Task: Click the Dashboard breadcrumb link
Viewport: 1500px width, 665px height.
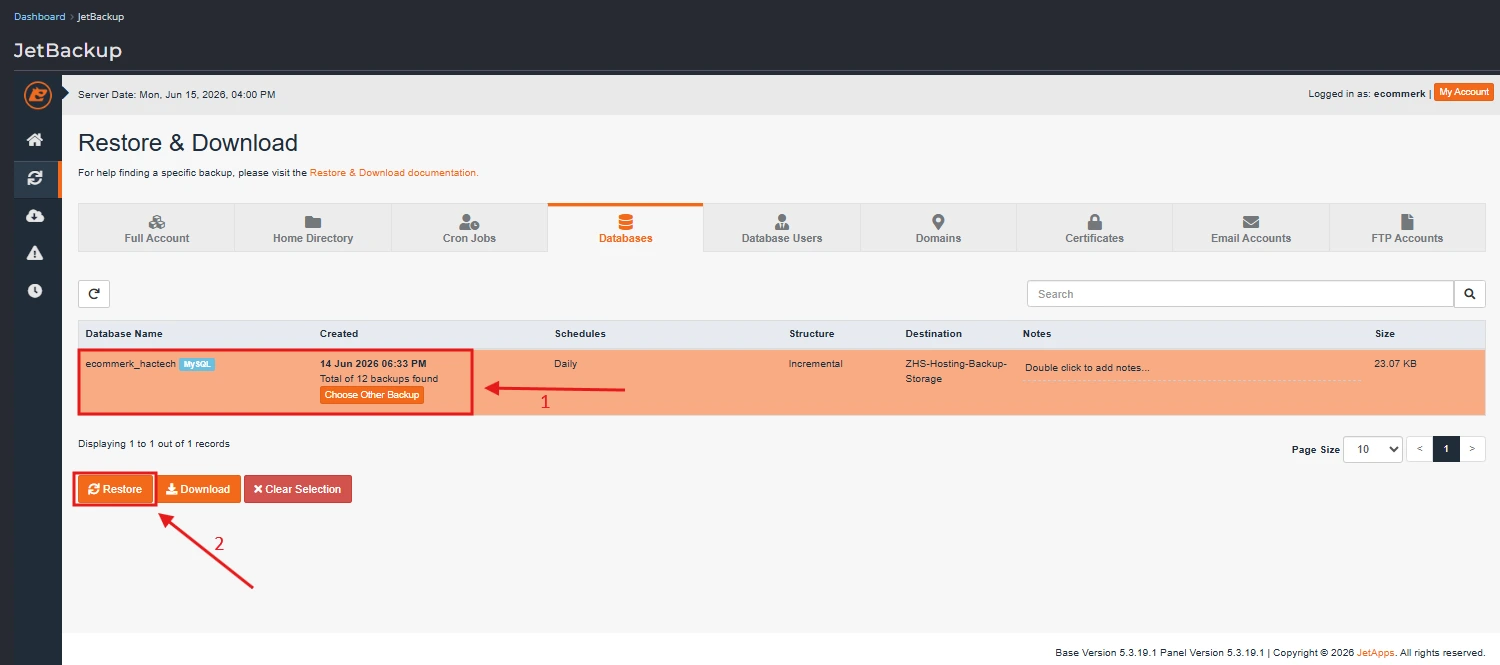Action: pyautogui.click(x=39, y=17)
